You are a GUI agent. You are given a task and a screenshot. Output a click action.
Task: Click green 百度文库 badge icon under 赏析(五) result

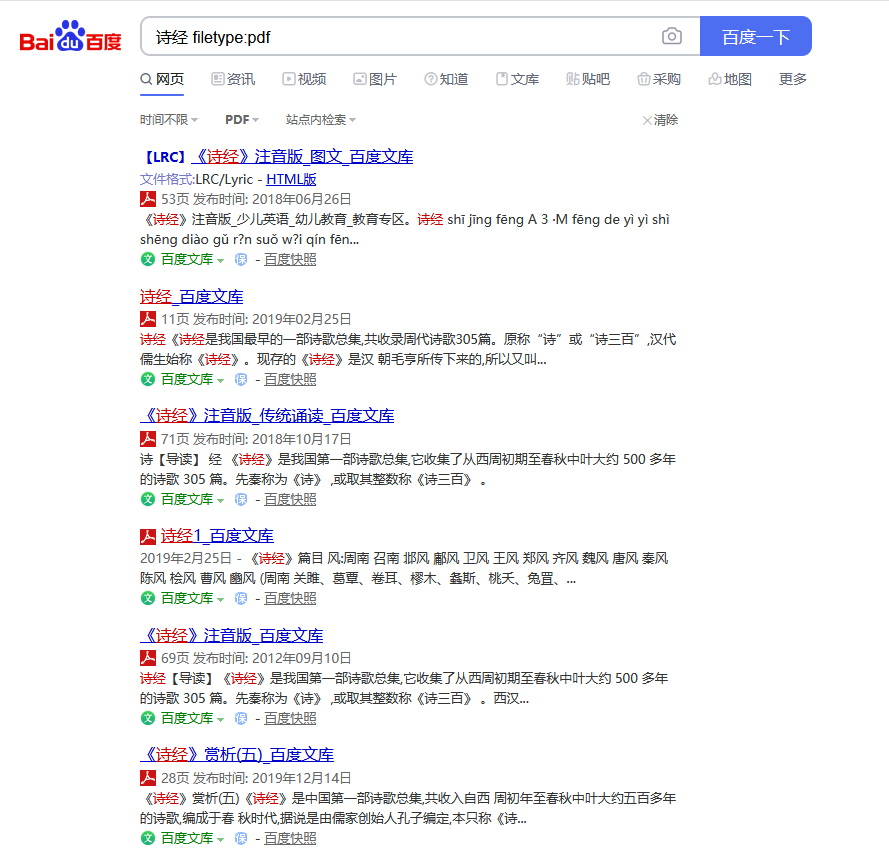148,838
